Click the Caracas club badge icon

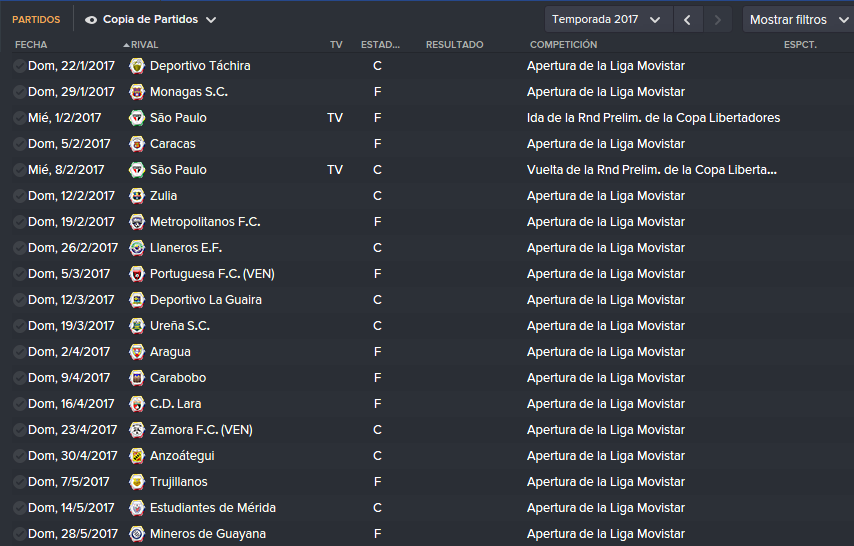coord(137,144)
